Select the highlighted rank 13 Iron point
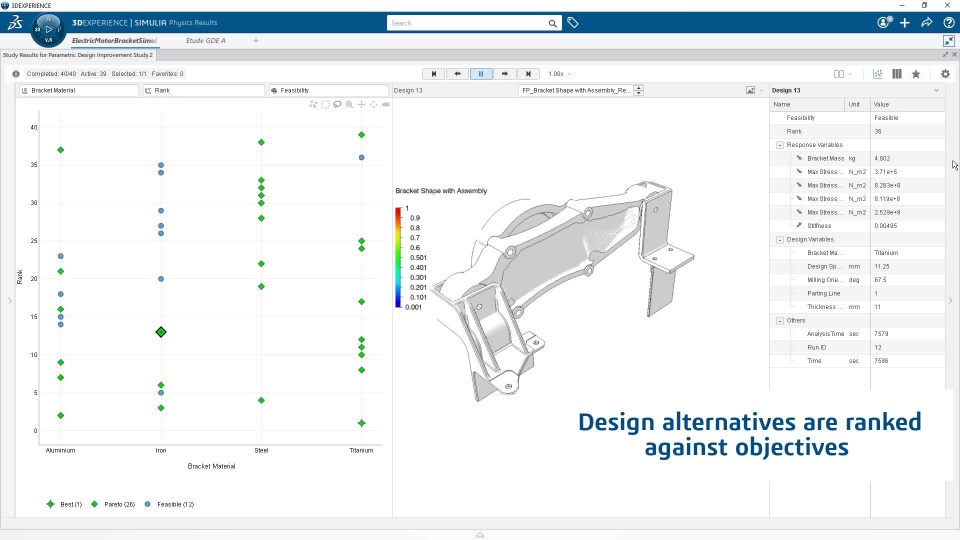 coord(161,332)
